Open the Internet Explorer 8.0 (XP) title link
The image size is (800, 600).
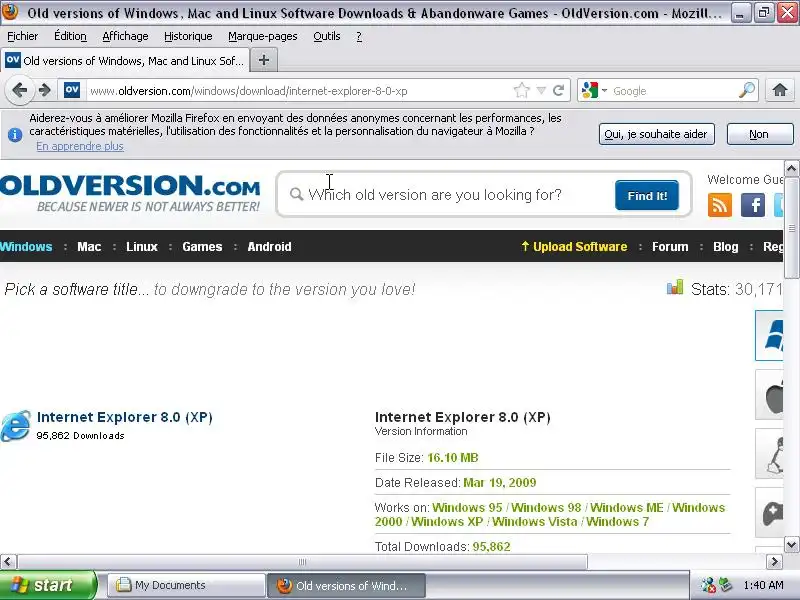(x=124, y=417)
